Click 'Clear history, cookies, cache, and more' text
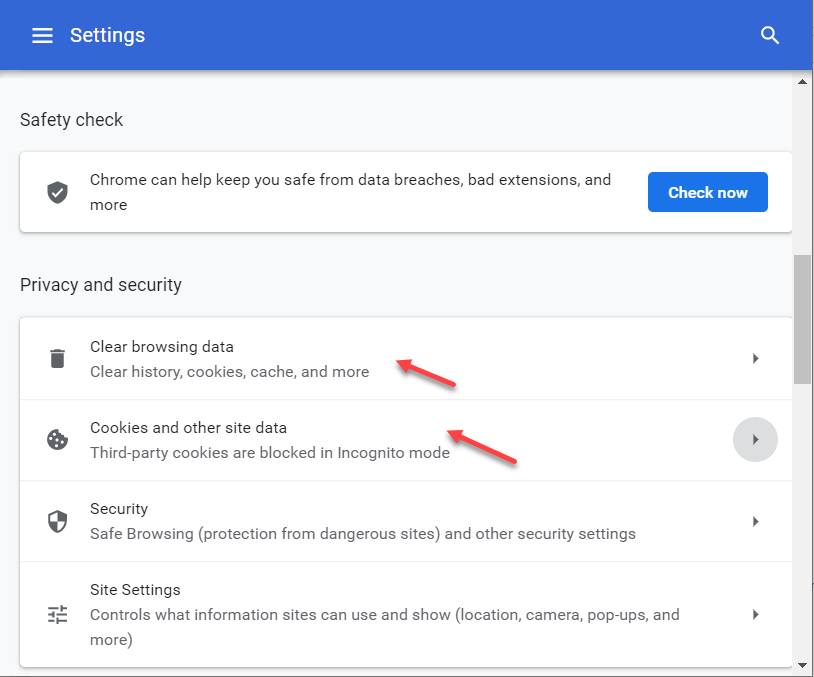Image resolution: width=814 pixels, height=677 pixels. pos(229,372)
